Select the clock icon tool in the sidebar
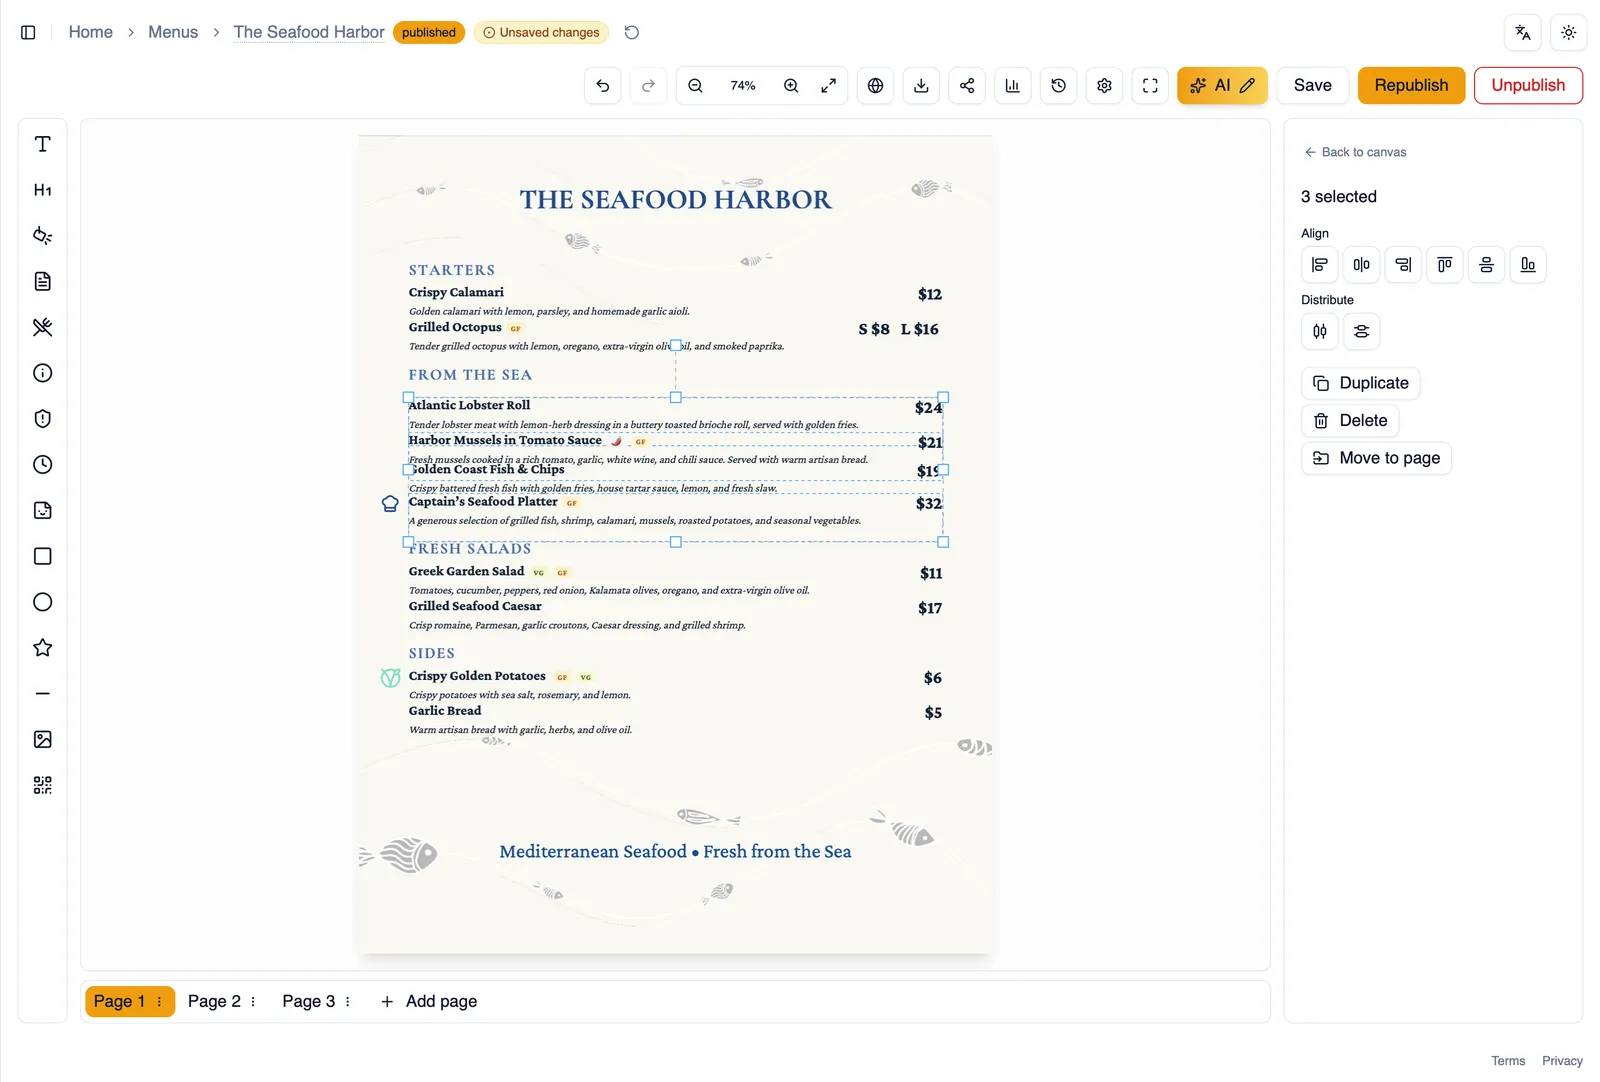1600x1082 pixels. (42, 465)
